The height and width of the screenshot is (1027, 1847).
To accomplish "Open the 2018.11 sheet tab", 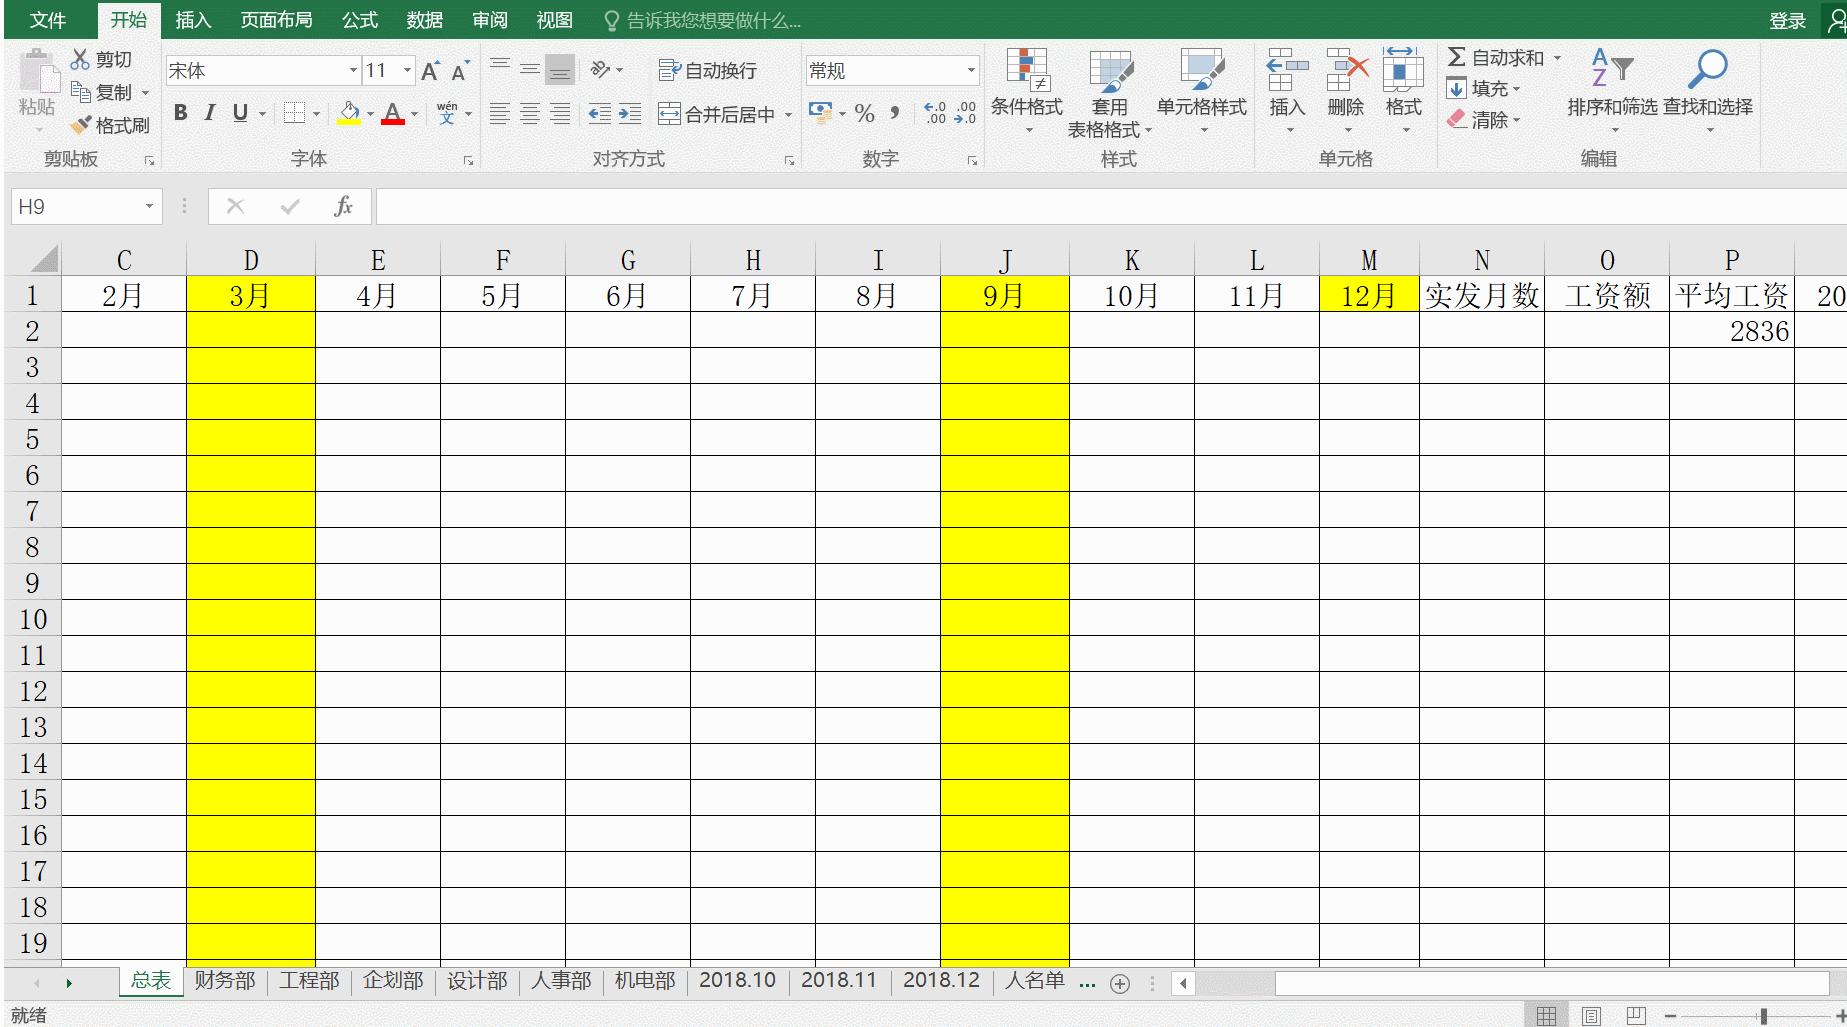I will coord(839,980).
